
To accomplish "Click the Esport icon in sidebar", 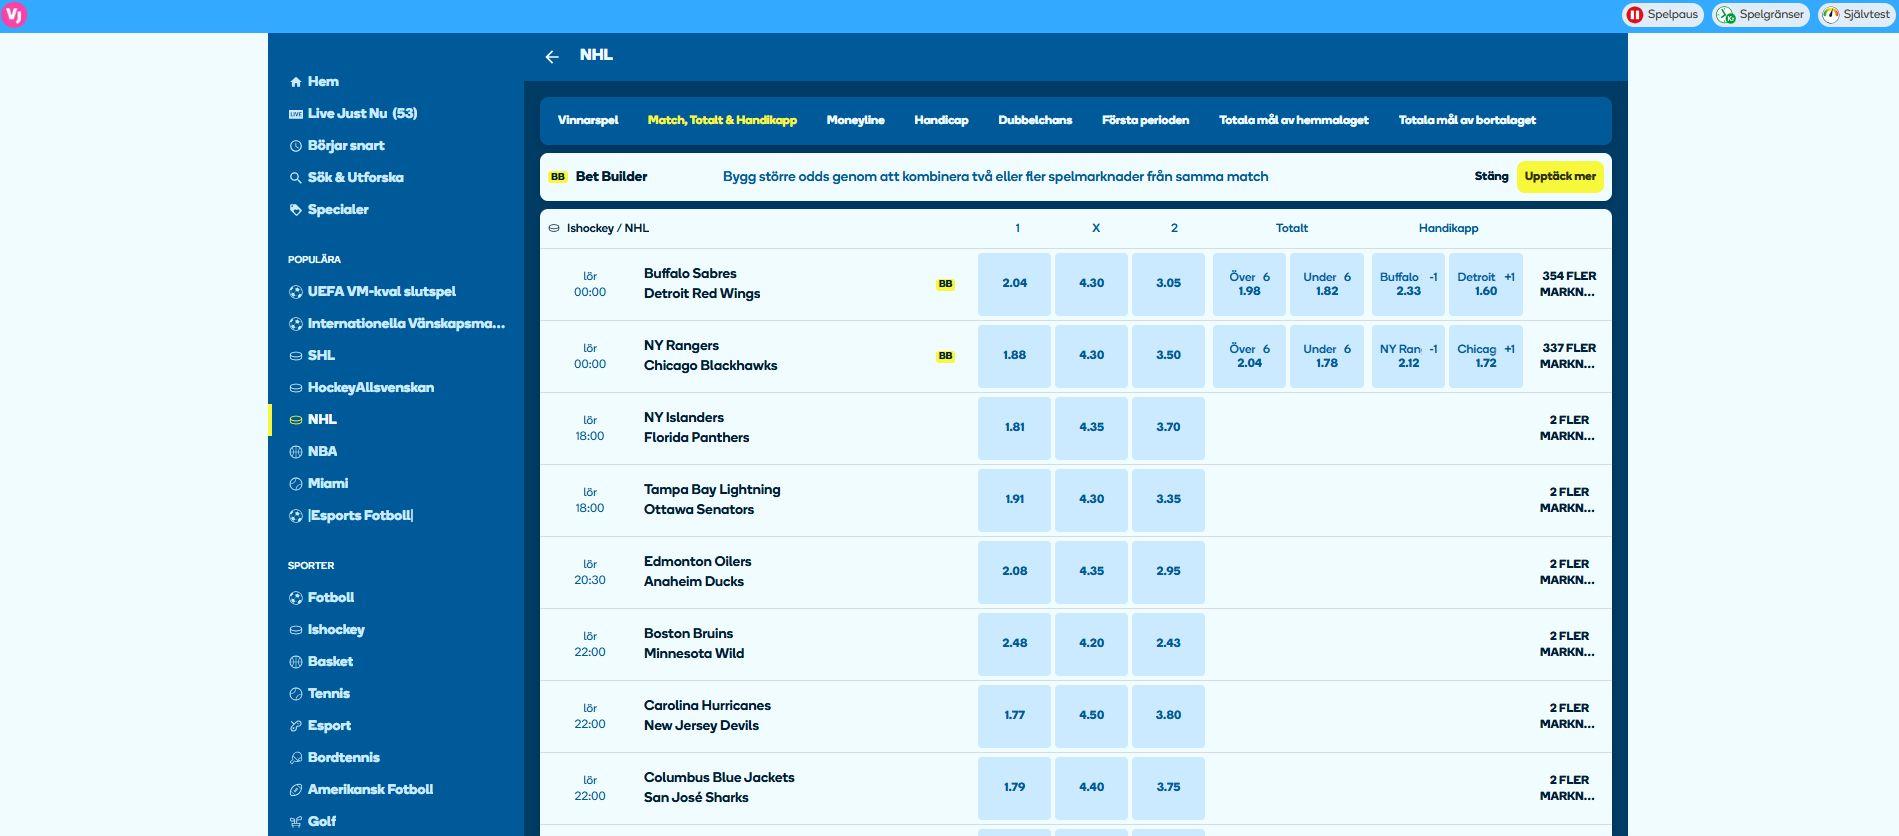I will [295, 726].
